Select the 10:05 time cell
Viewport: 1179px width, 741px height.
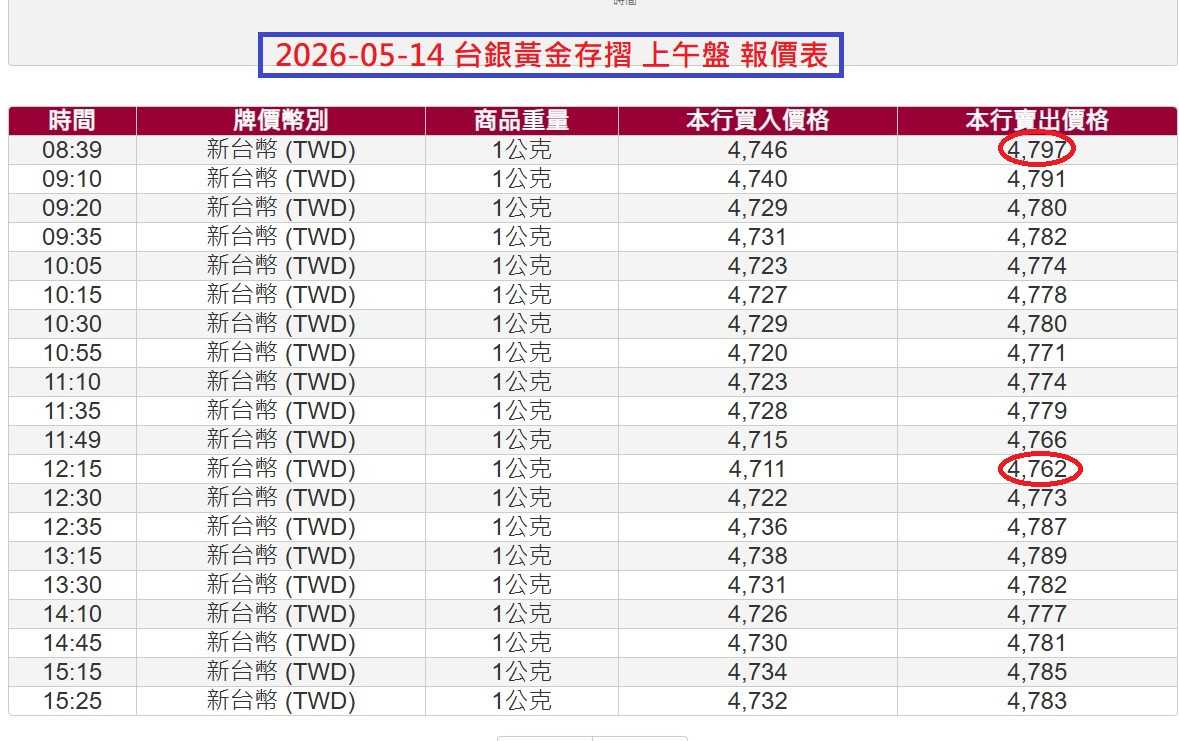click(x=72, y=266)
